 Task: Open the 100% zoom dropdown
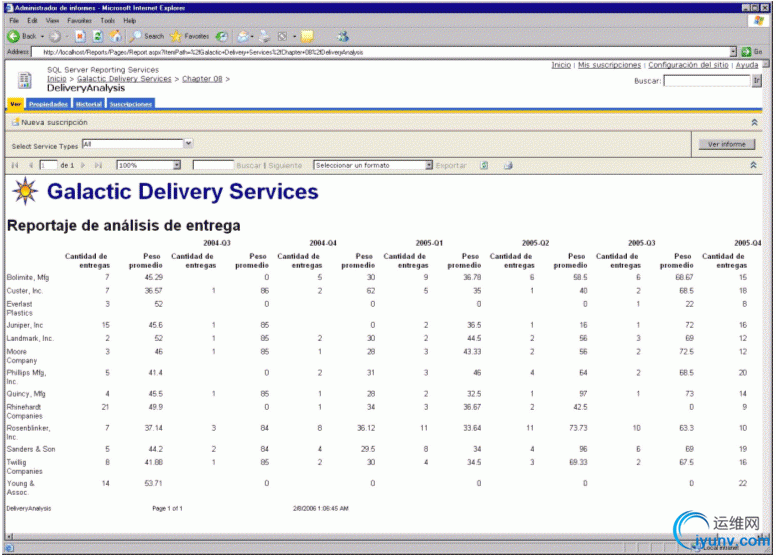coord(177,165)
